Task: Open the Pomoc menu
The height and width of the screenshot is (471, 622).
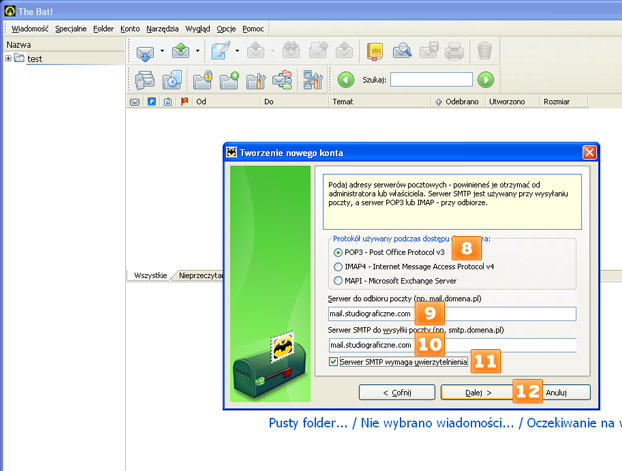Action: coord(253,29)
